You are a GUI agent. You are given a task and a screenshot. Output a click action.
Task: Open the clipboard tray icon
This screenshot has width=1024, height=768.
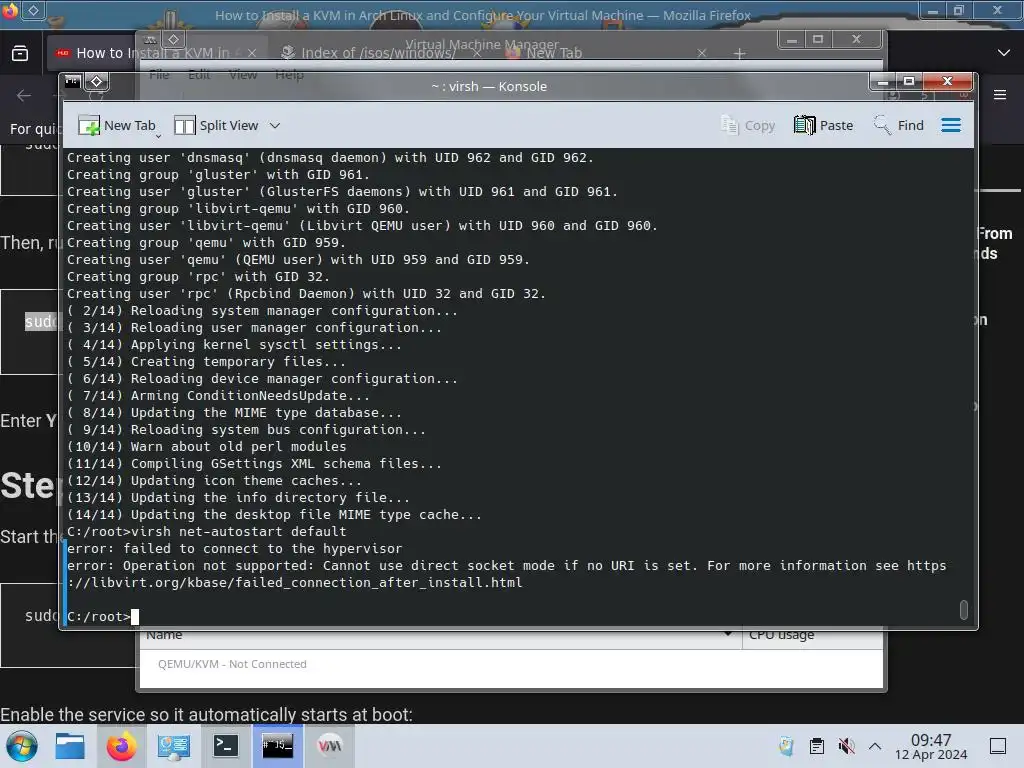[x=816, y=746]
